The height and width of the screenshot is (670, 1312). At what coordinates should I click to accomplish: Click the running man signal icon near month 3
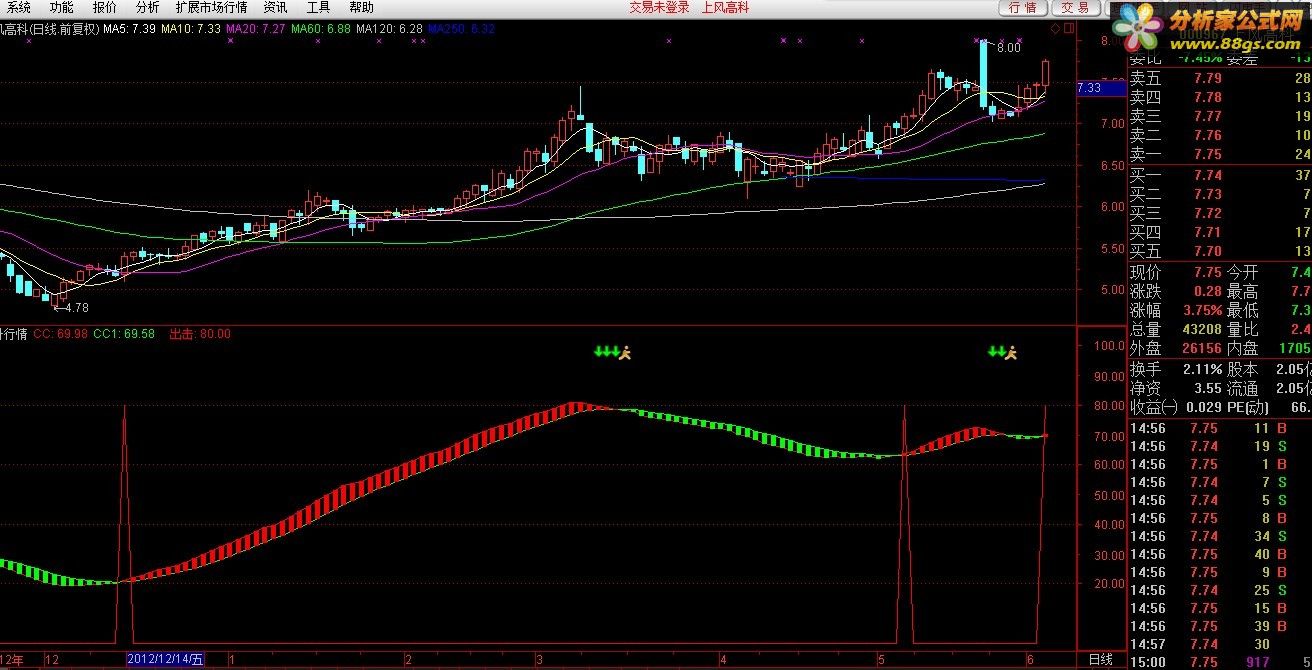(626, 352)
